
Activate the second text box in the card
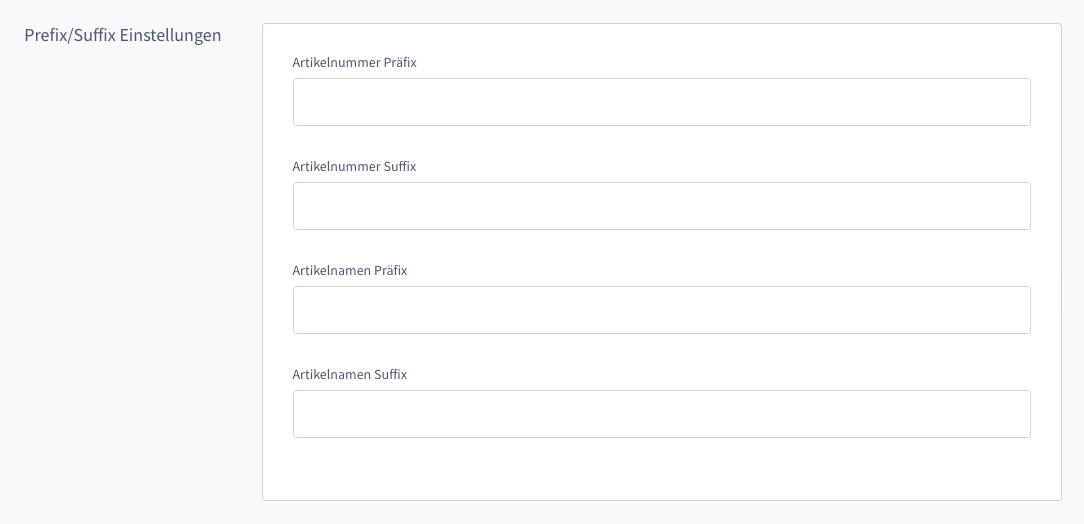[x=661, y=206]
